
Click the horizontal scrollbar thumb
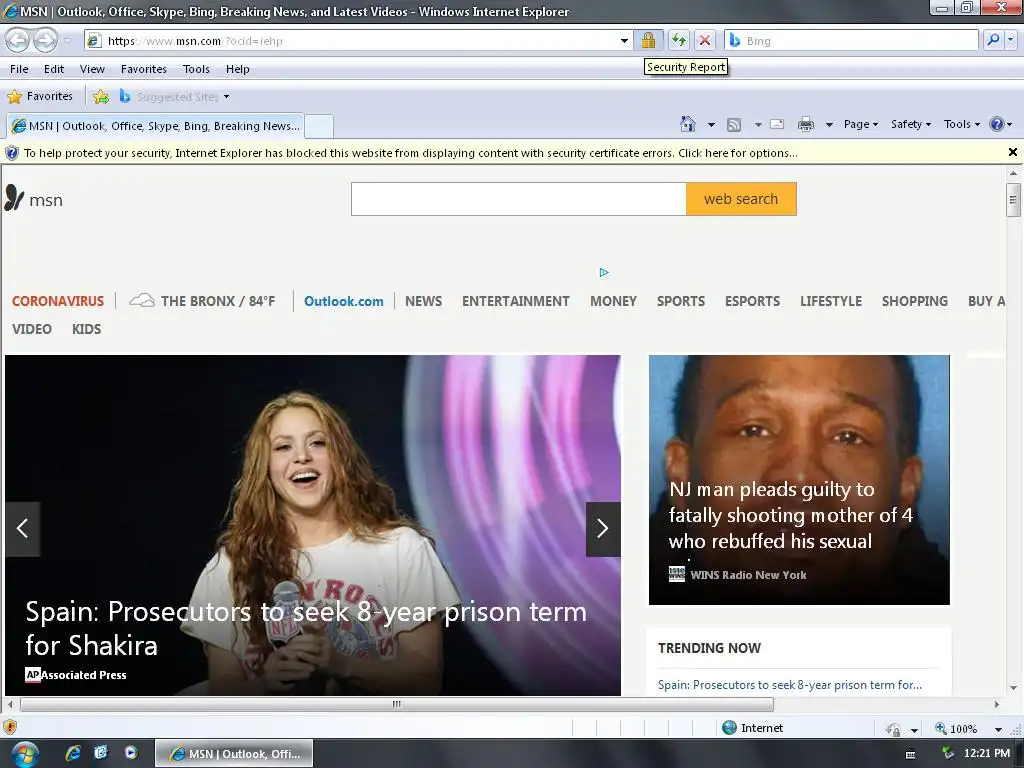(396, 704)
